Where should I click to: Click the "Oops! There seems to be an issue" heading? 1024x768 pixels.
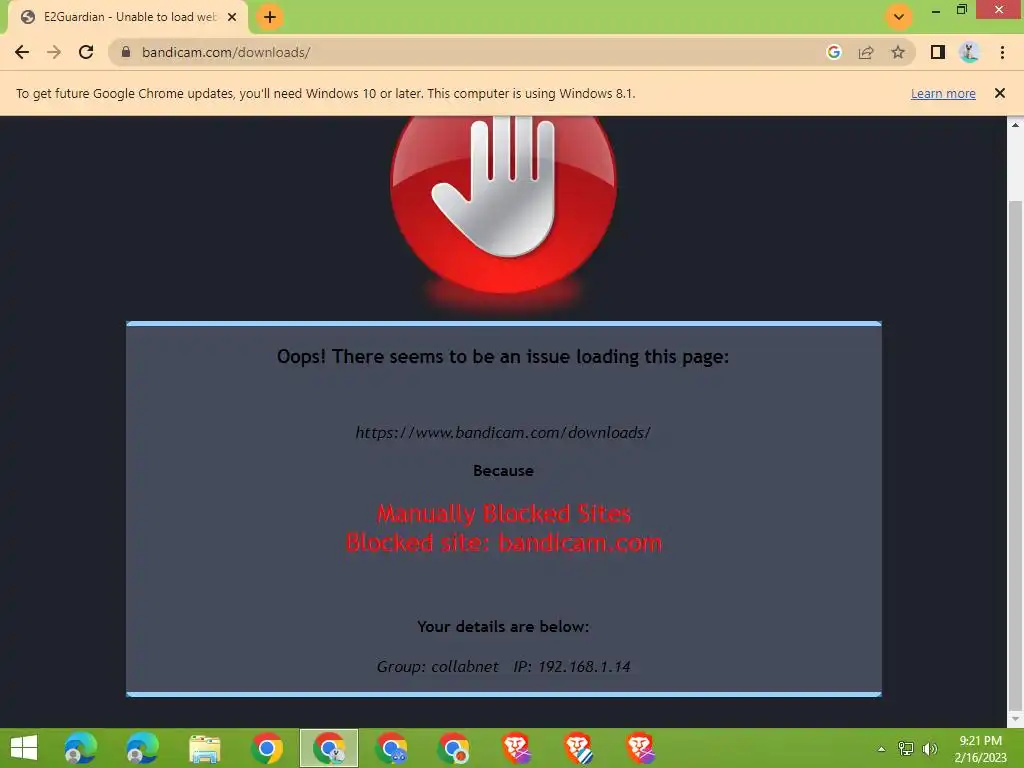pos(503,357)
